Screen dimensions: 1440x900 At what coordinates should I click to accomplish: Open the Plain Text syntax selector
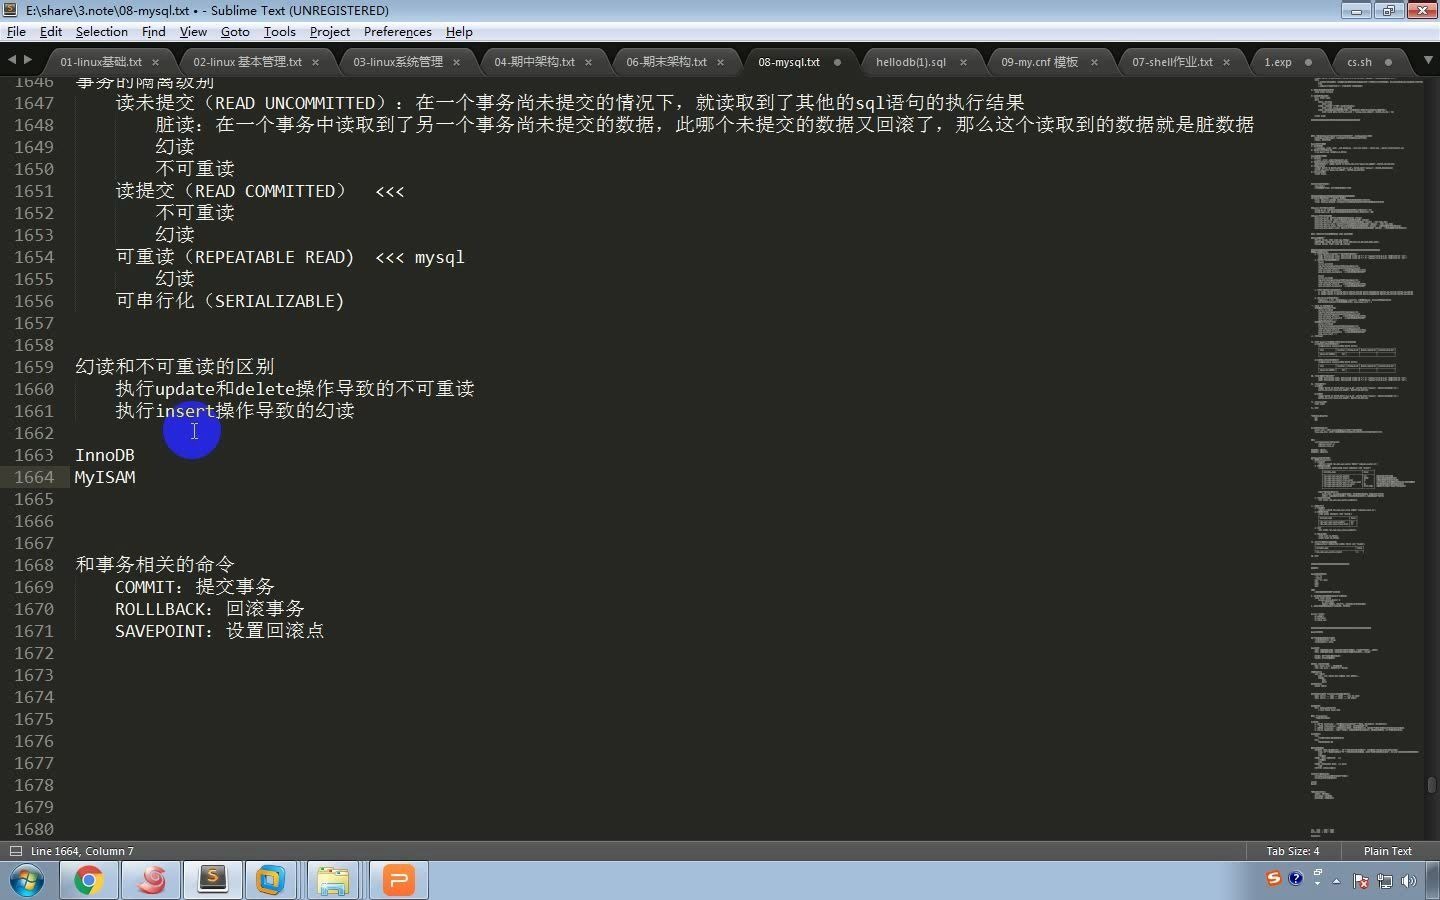tap(1387, 851)
